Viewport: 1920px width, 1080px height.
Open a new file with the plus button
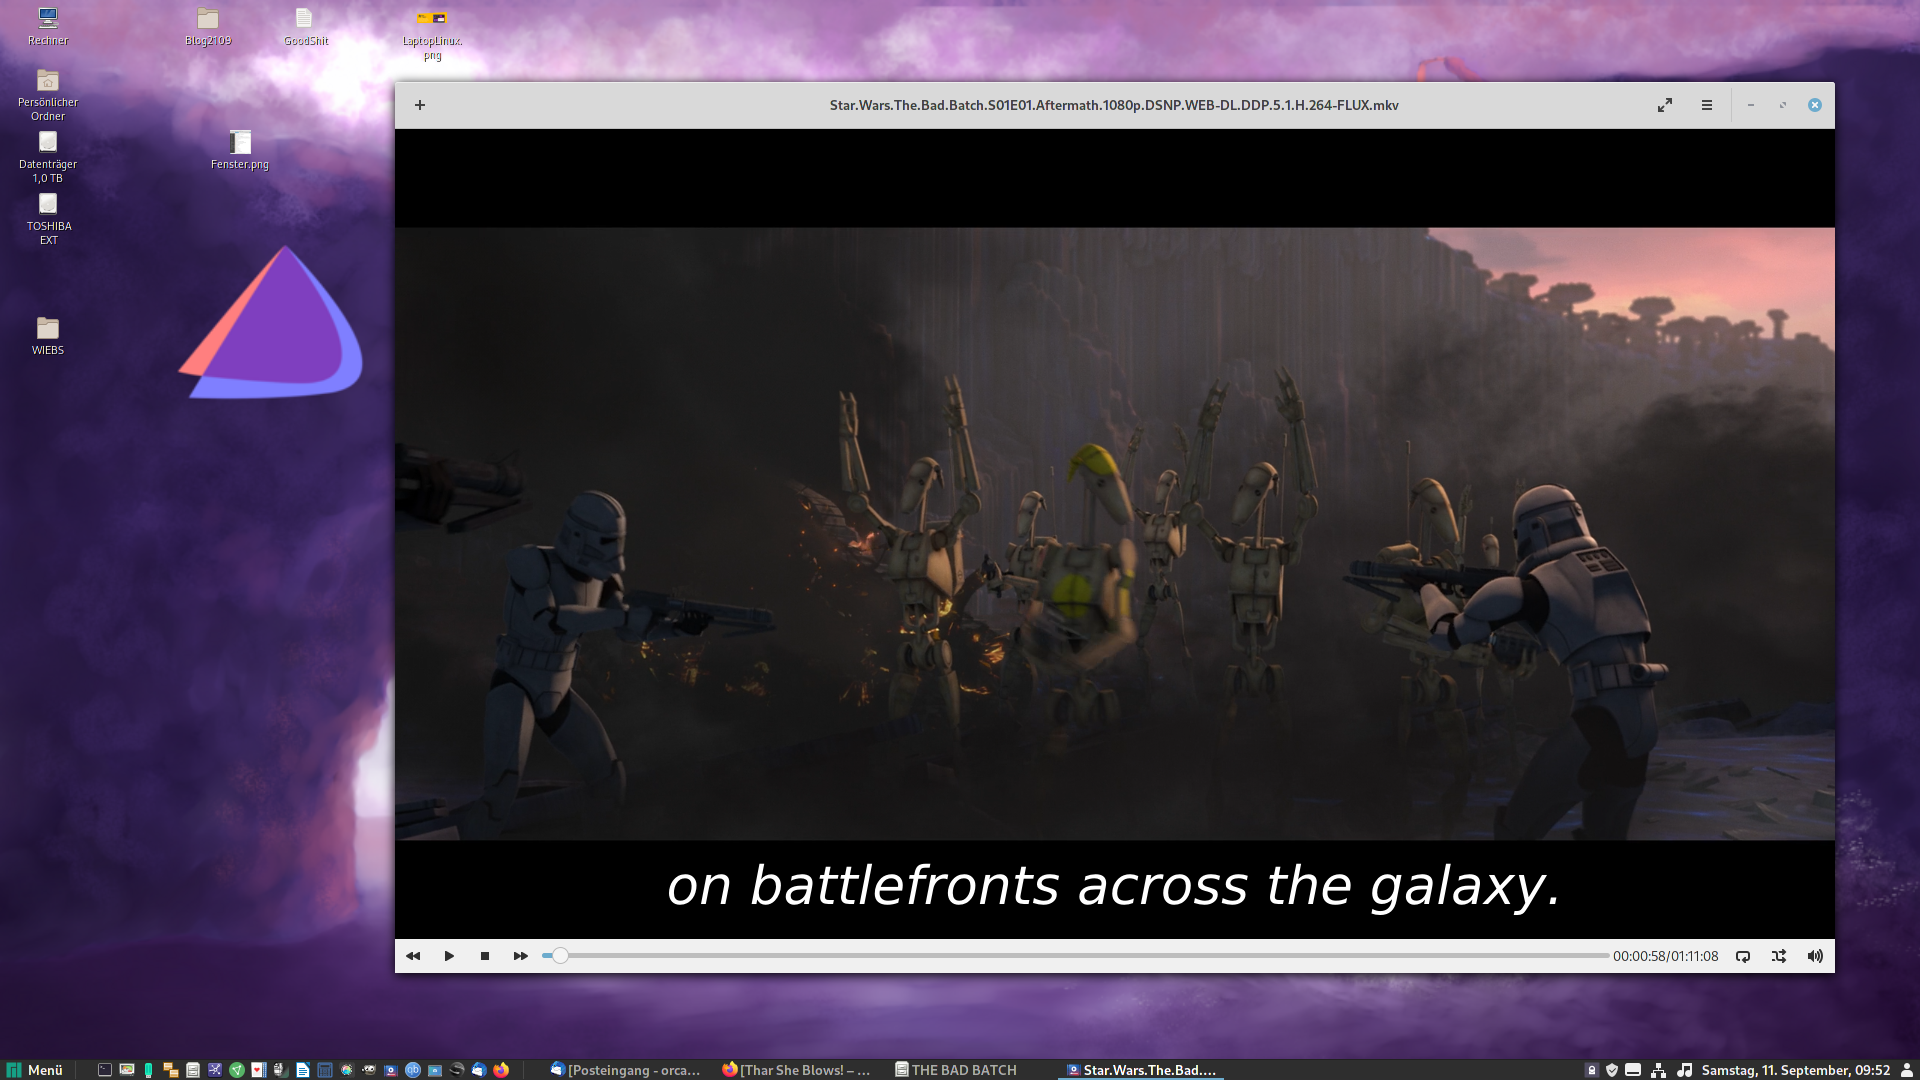coord(420,105)
